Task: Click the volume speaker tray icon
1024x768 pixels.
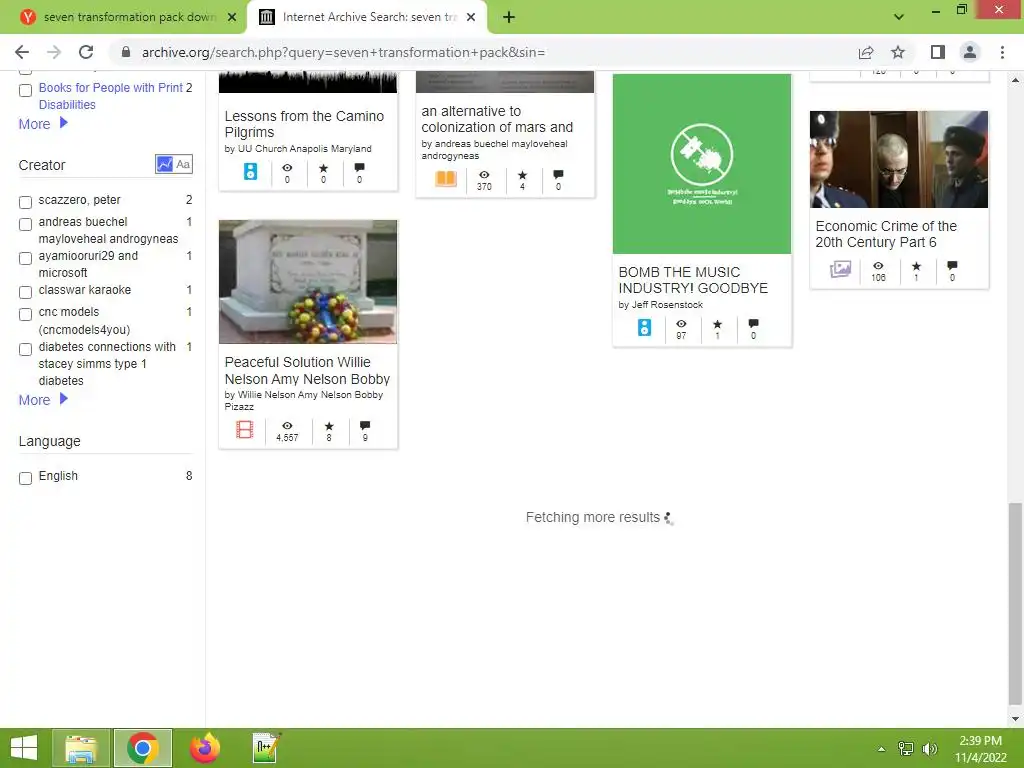Action: point(930,748)
